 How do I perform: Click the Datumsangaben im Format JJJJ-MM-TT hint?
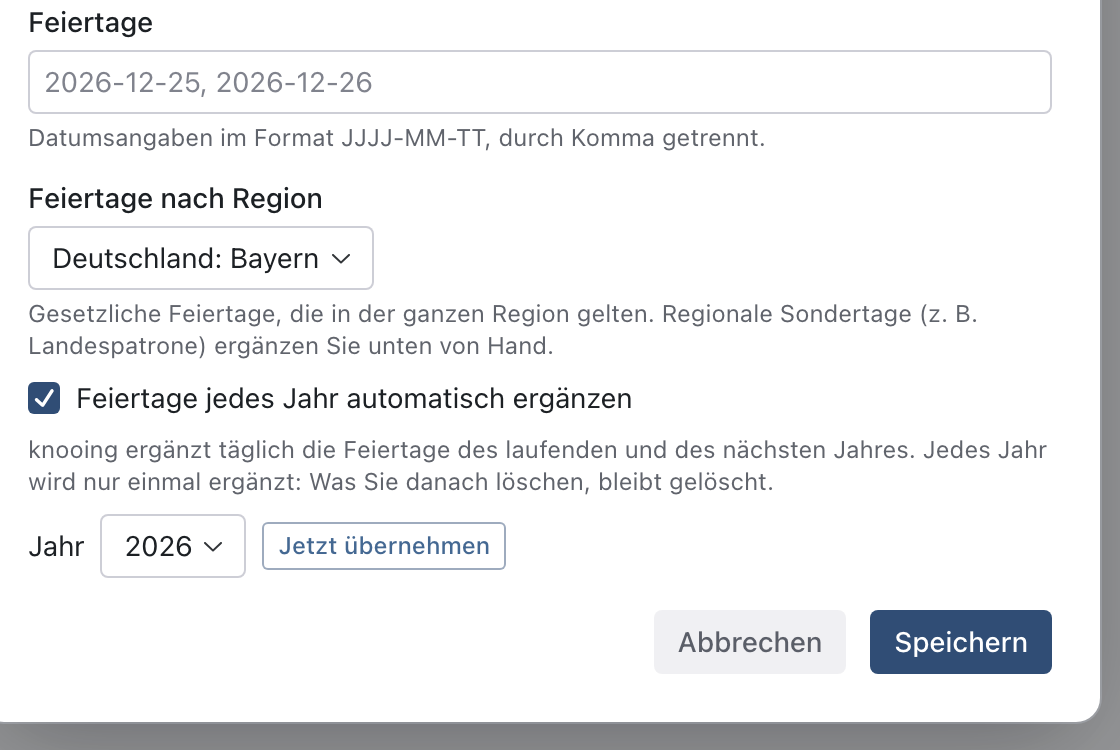[x=396, y=138]
